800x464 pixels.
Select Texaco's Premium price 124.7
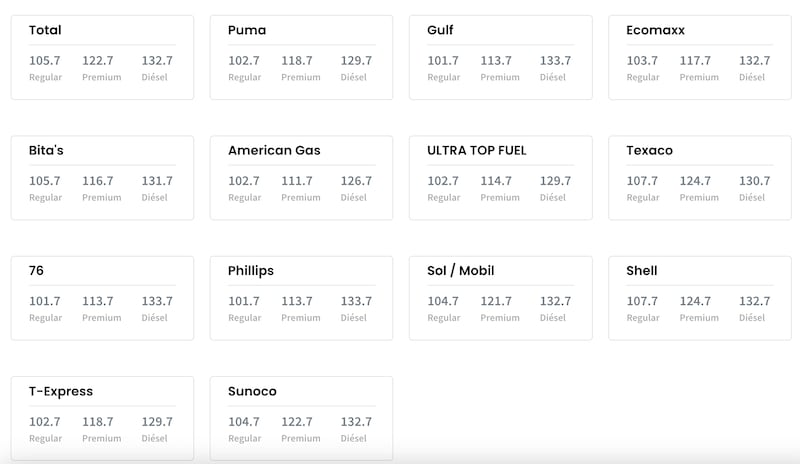coord(698,181)
